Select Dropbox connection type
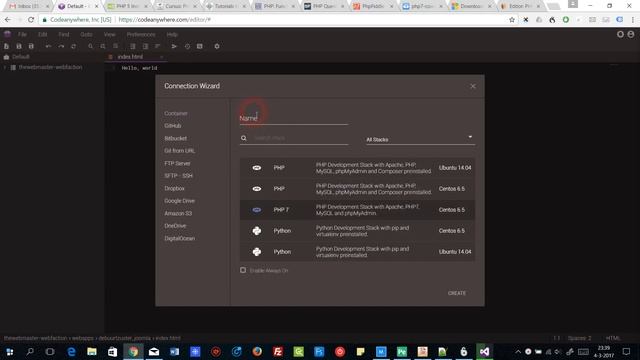The image size is (640, 360). pyautogui.click(x=174, y=188)
